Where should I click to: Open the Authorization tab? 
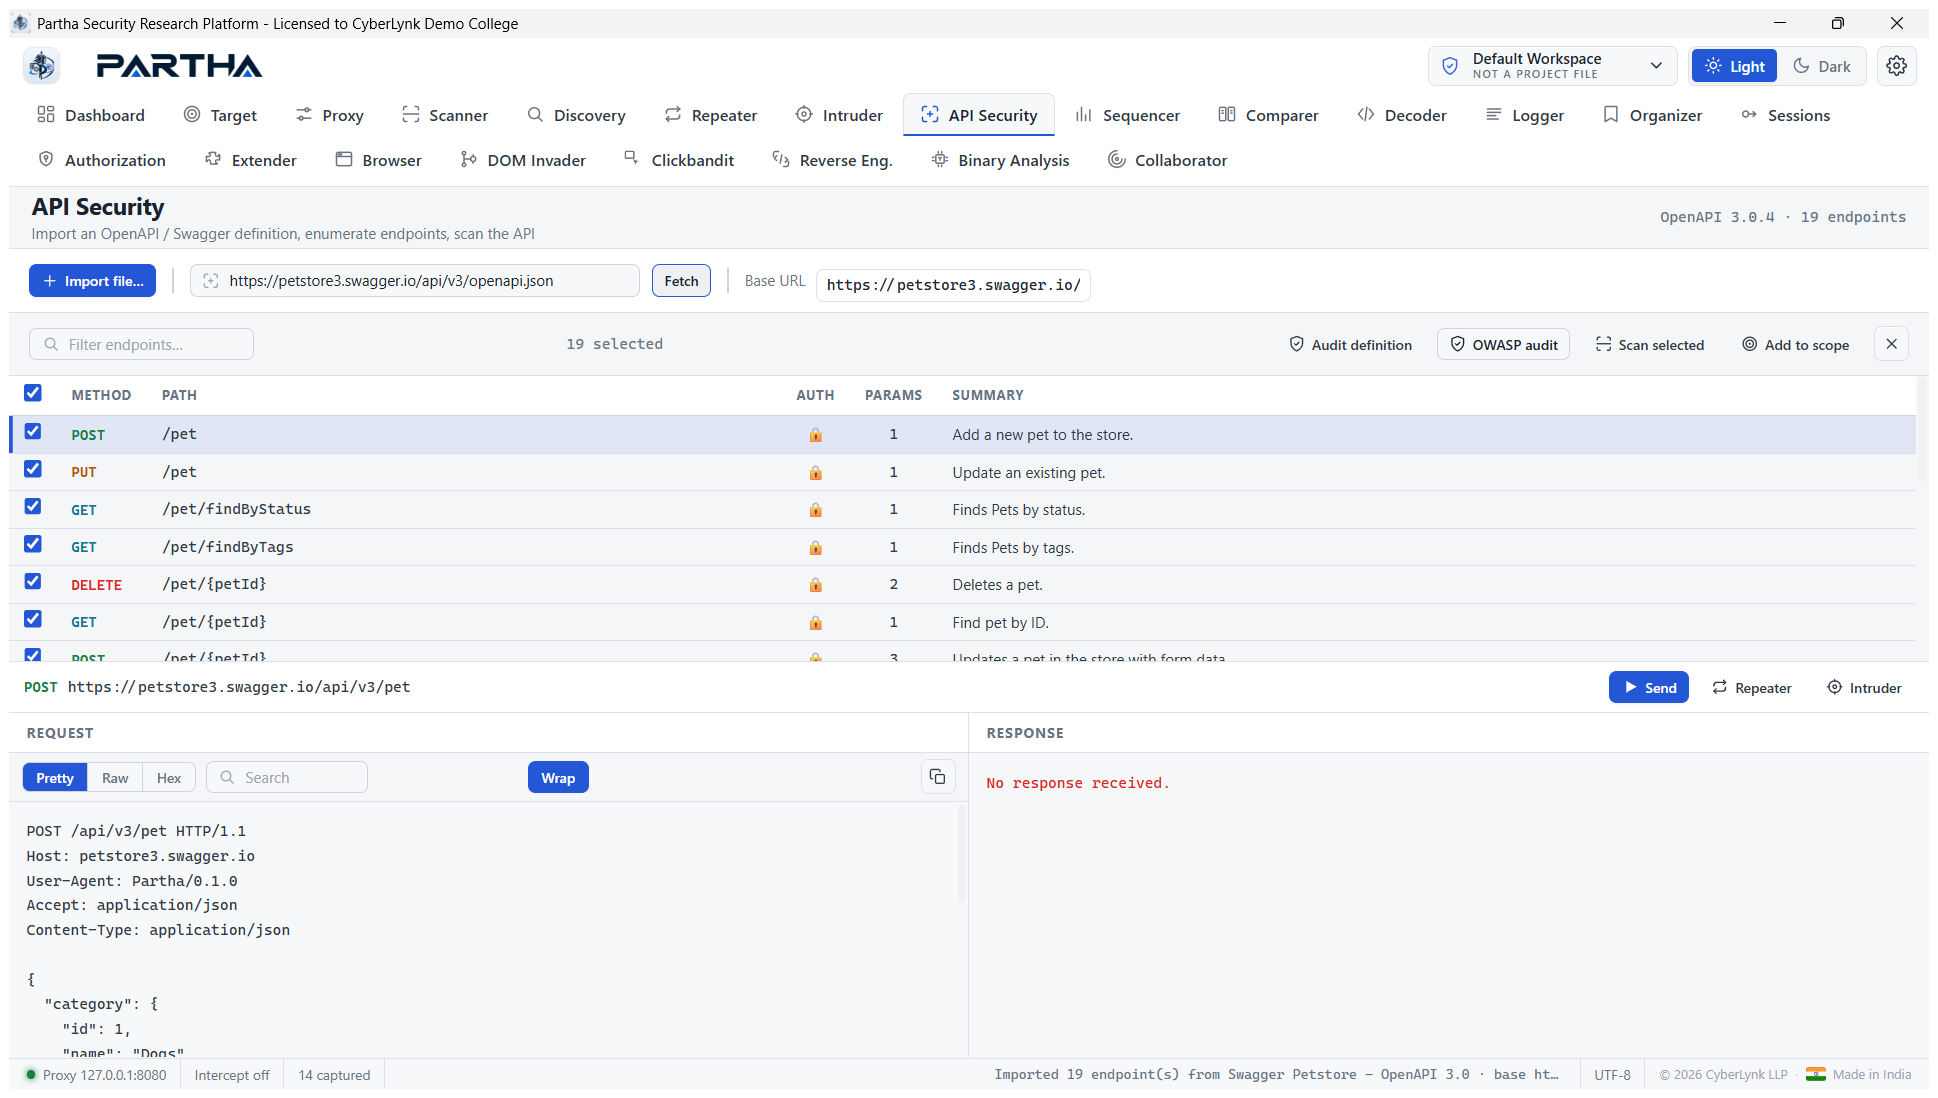pos(102,160)
